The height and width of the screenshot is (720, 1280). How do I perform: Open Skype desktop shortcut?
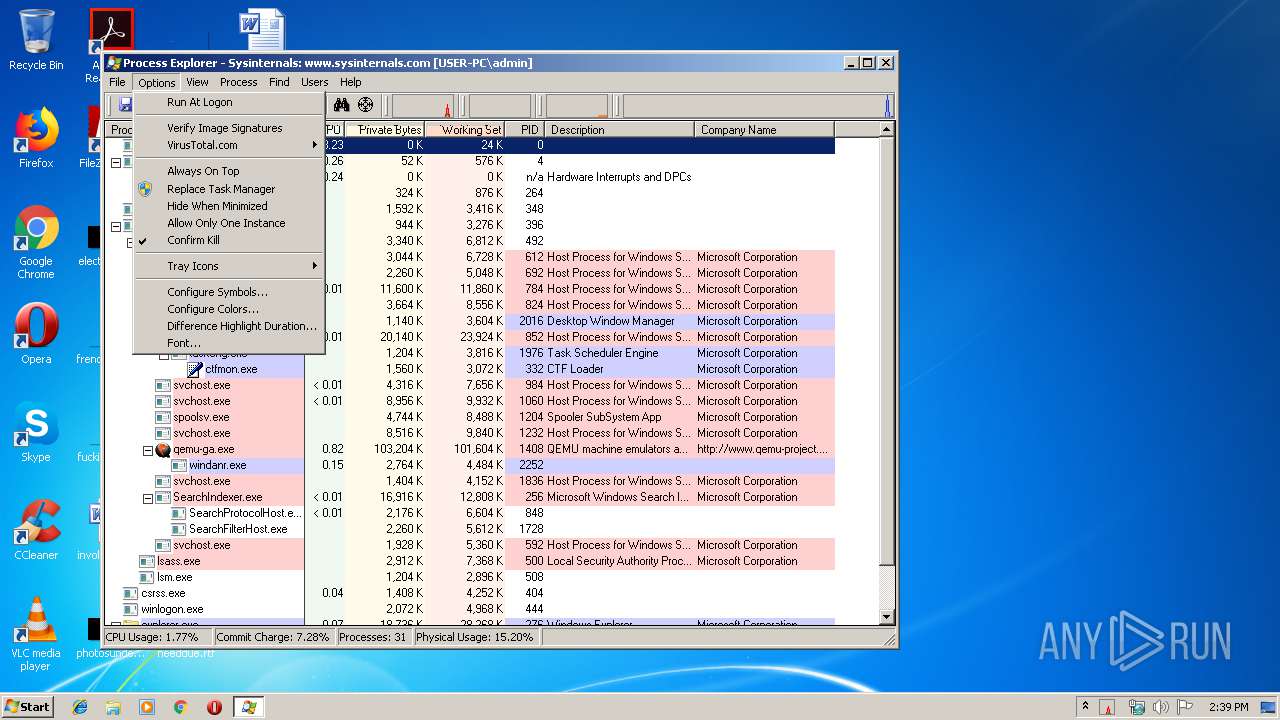36,432
